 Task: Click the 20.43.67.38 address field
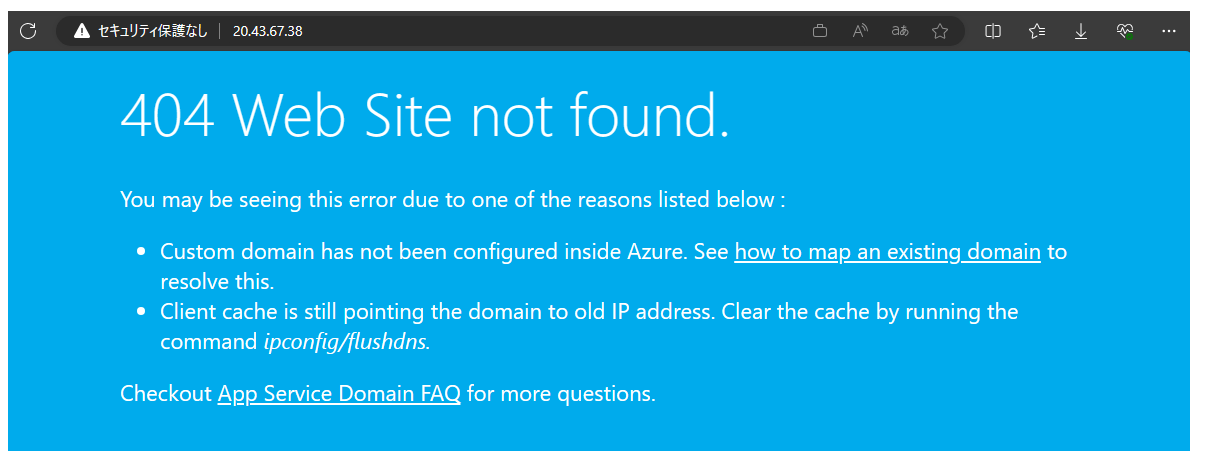point(267,31)
